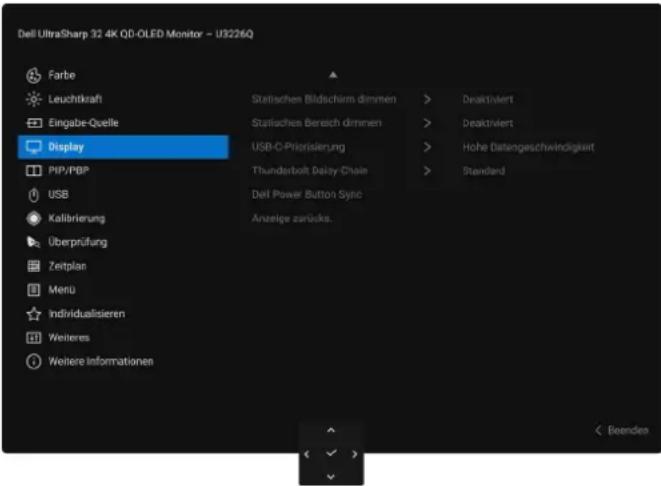Click the Weiteres sliders icon

coord(34,338)
